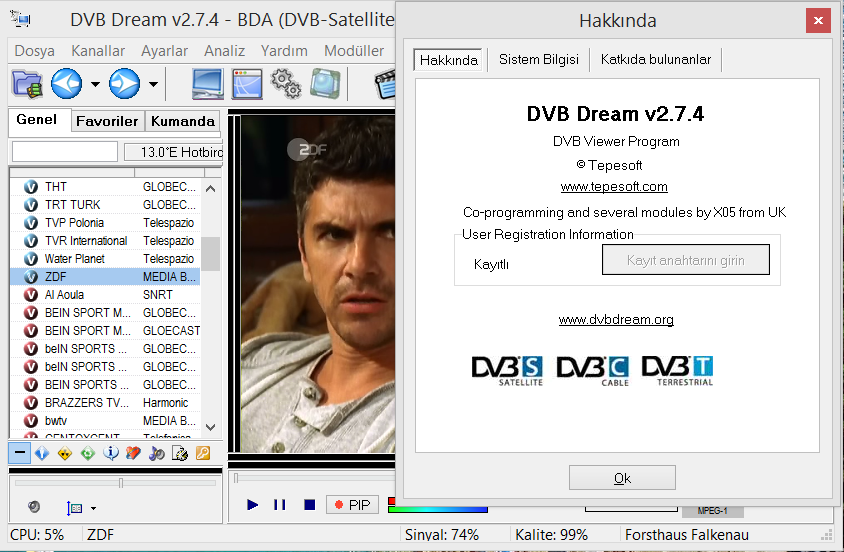Click the orange key icon
This screenshot has height=552, width=844.
pyautogui.click(x=203, y=454)
